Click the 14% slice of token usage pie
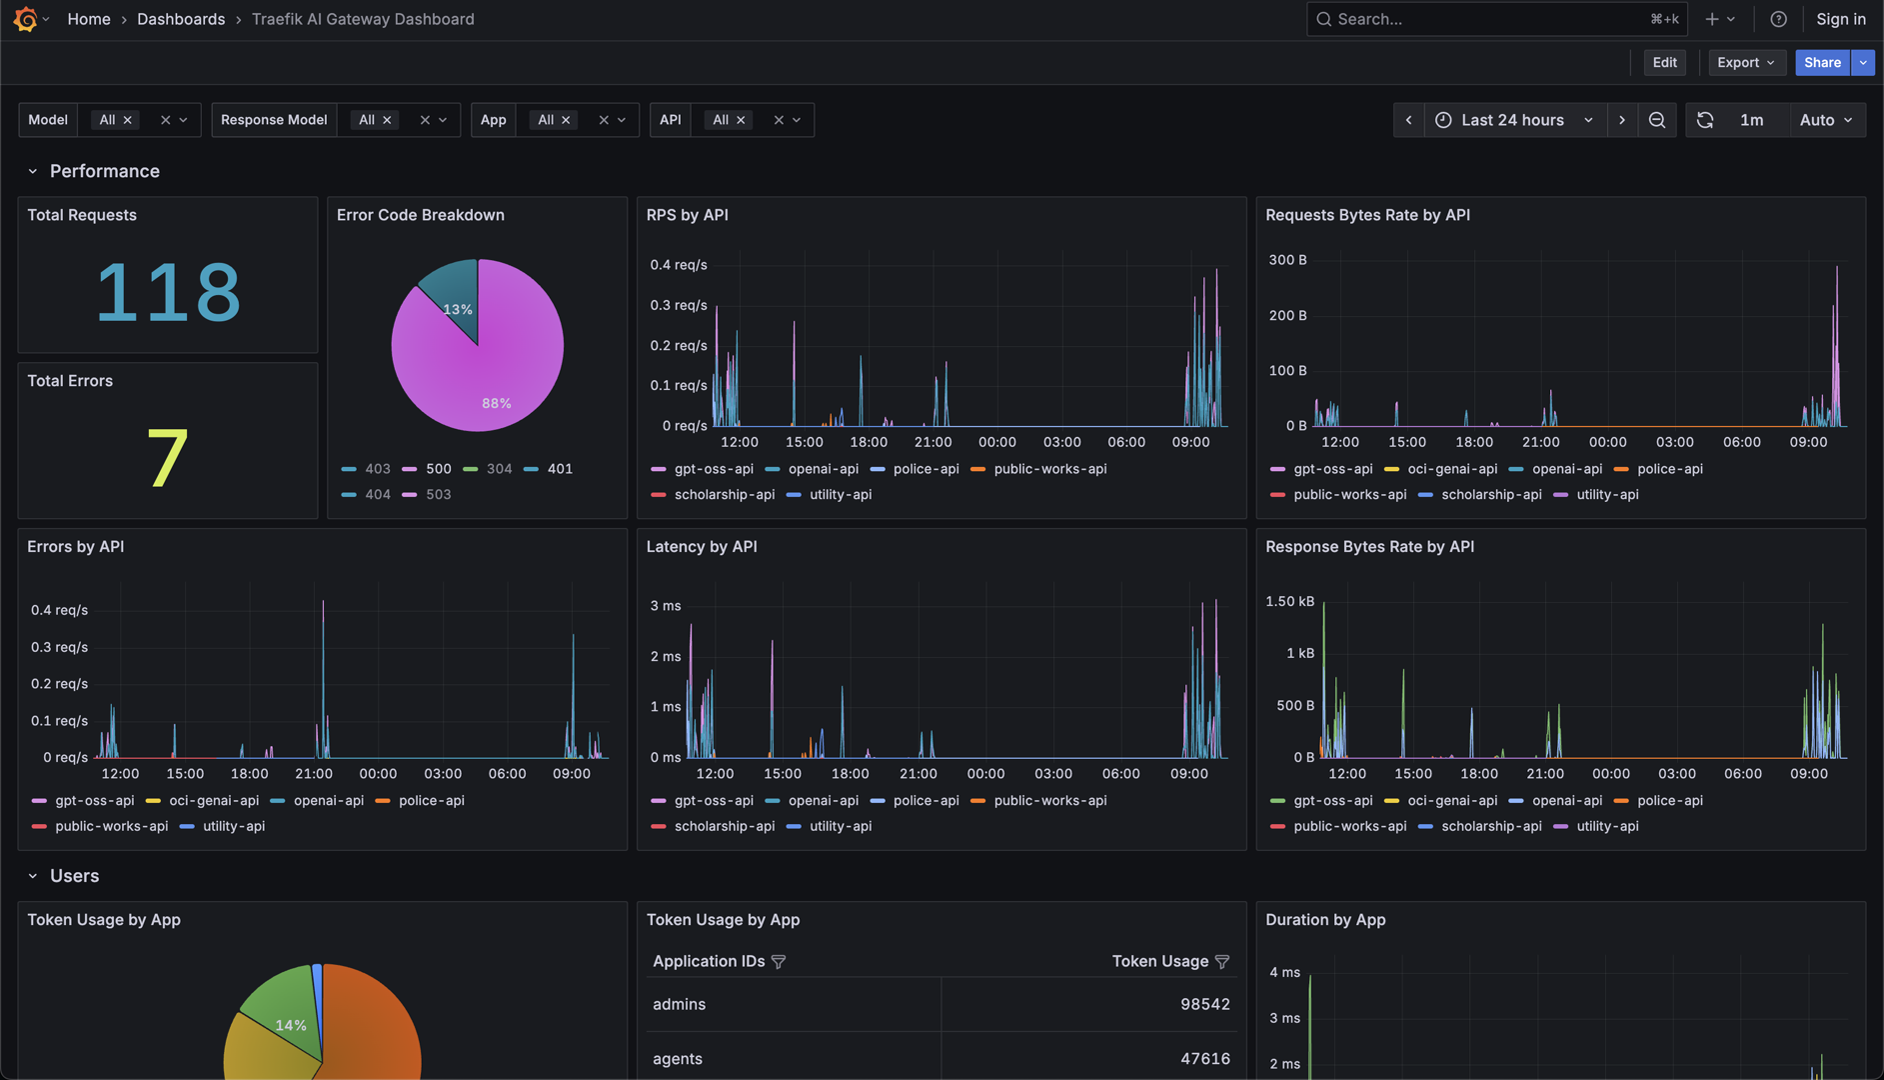The image size is (1884, 1080). (283, 1013)
